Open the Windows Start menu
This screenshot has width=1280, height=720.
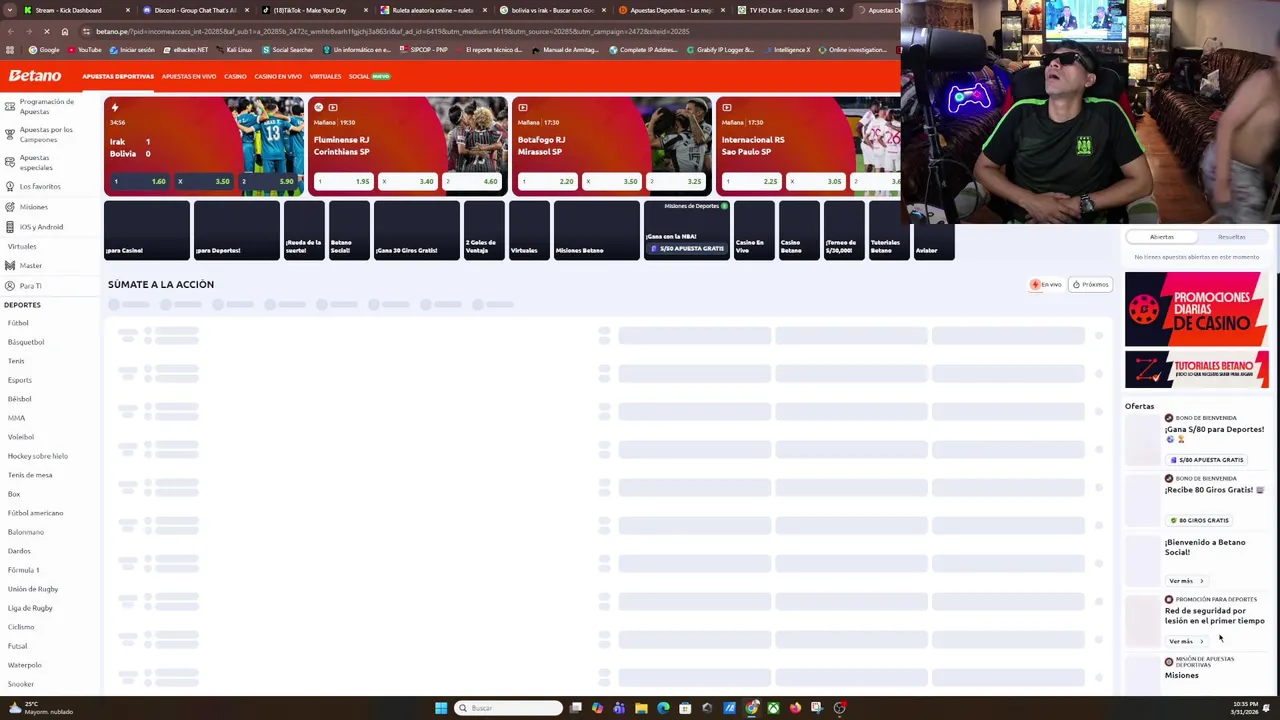tap(441, 708)
